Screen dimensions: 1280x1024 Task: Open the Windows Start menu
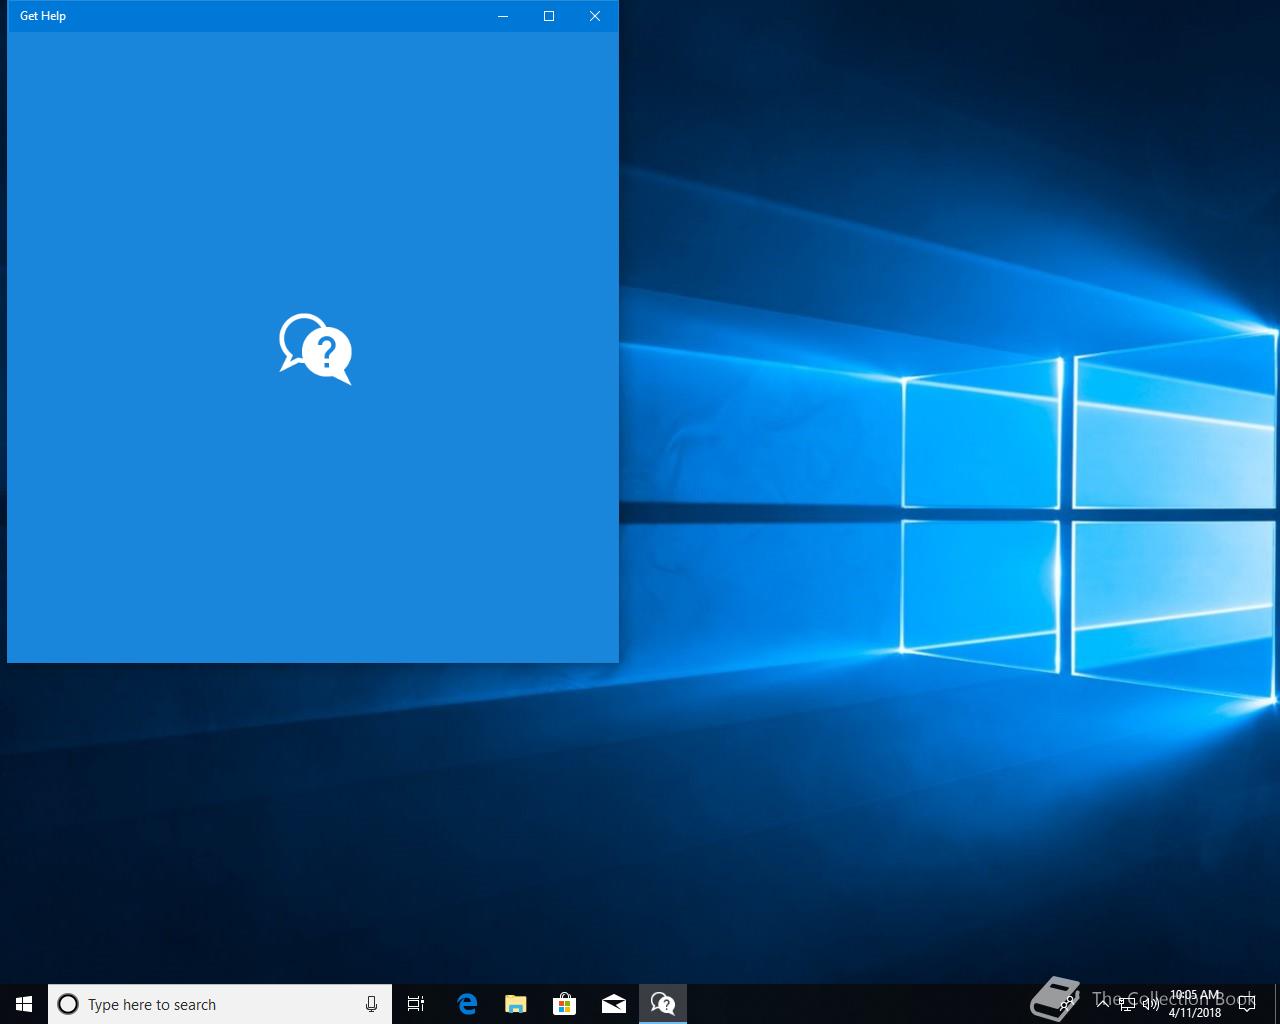[x=24, y=1004]
